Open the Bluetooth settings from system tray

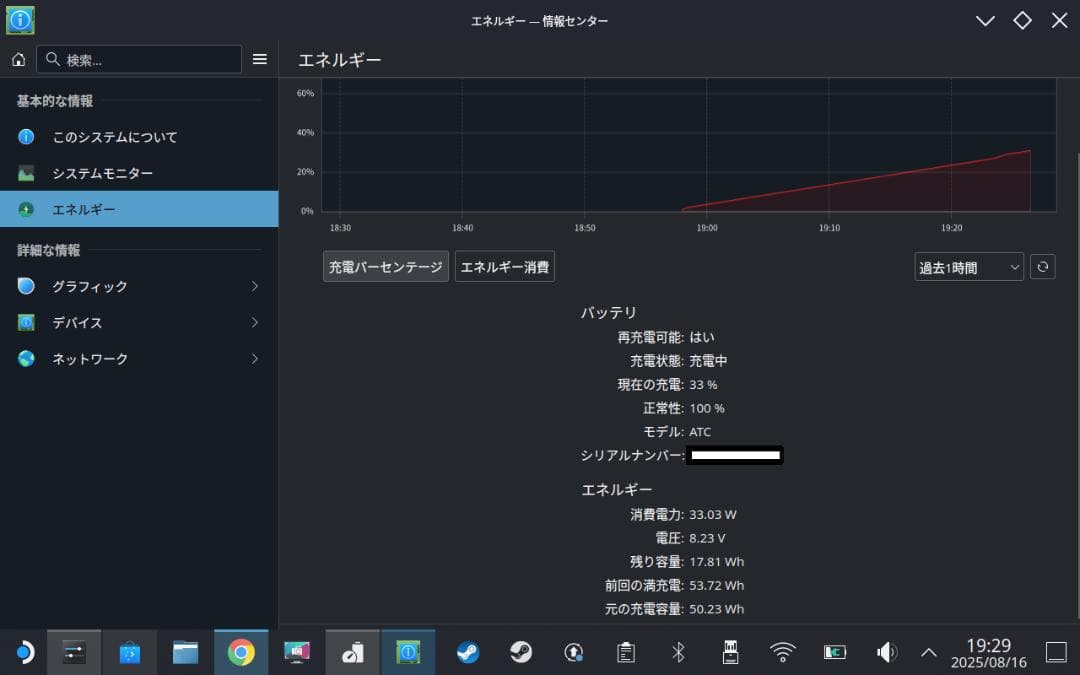[678, 651]
